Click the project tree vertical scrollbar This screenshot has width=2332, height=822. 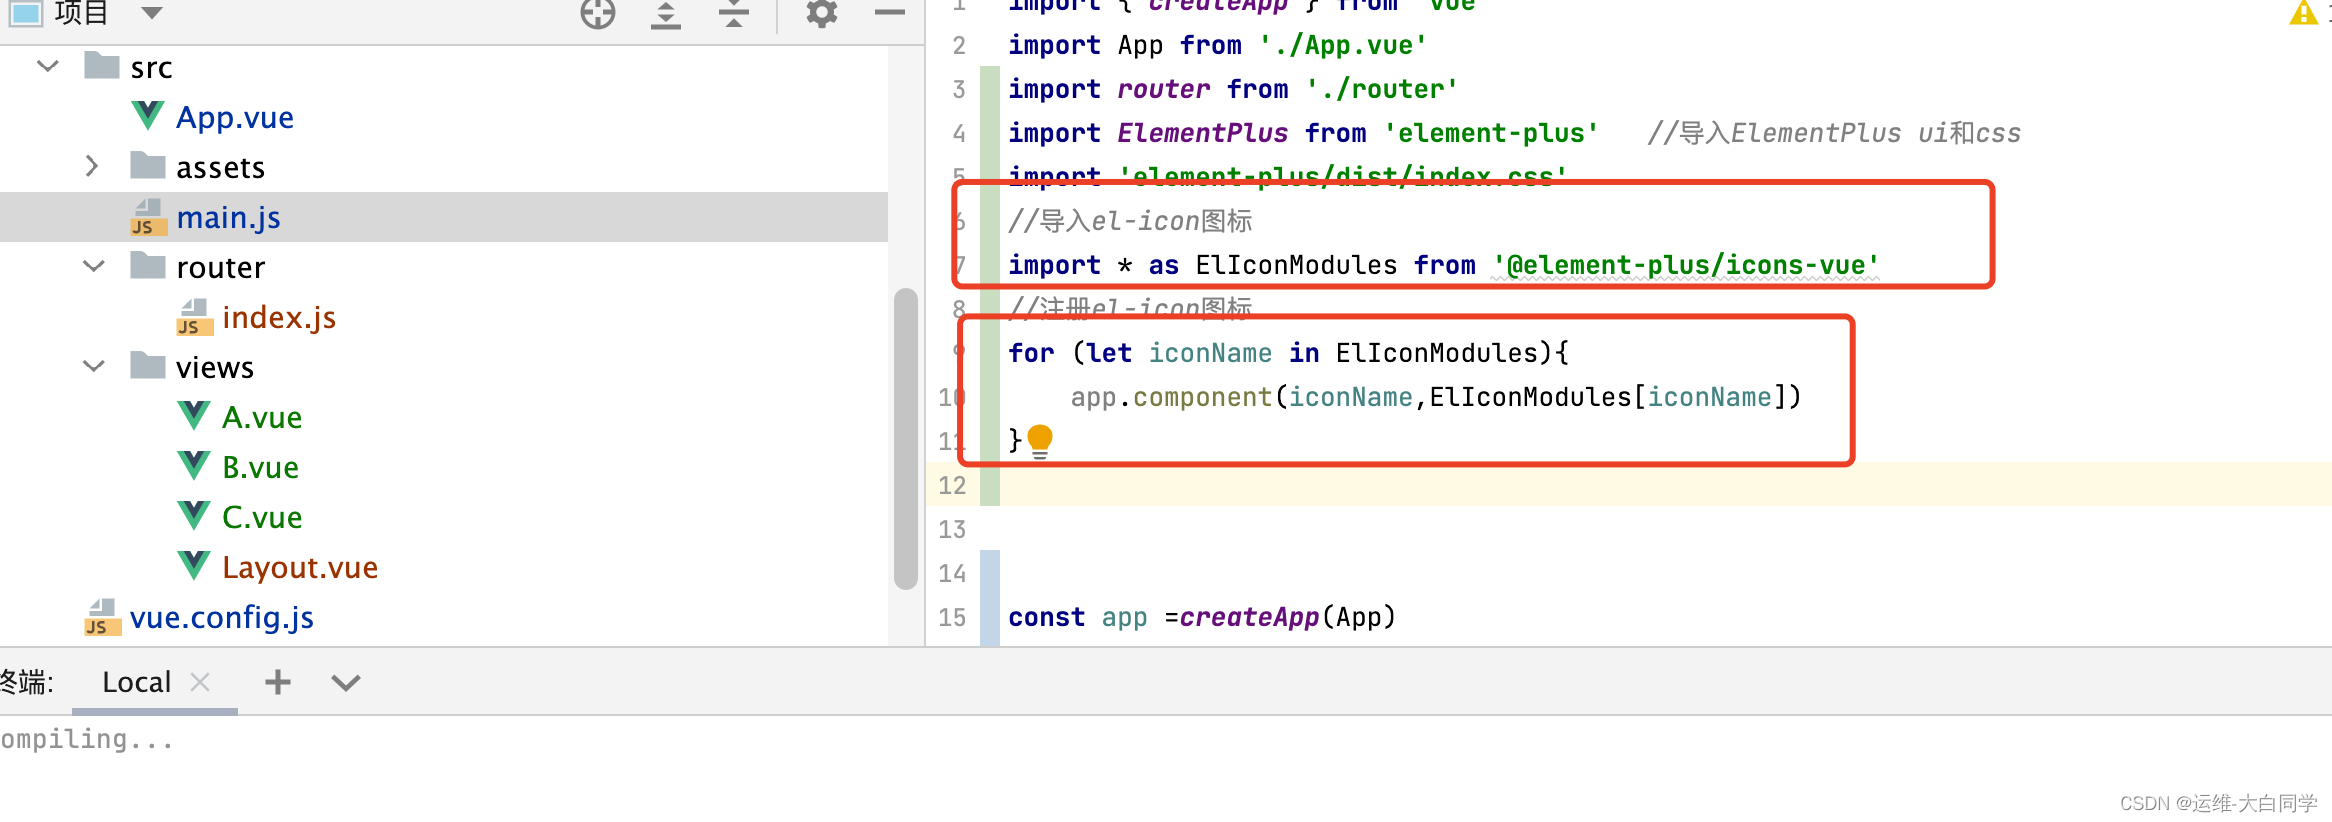point(906,438)
